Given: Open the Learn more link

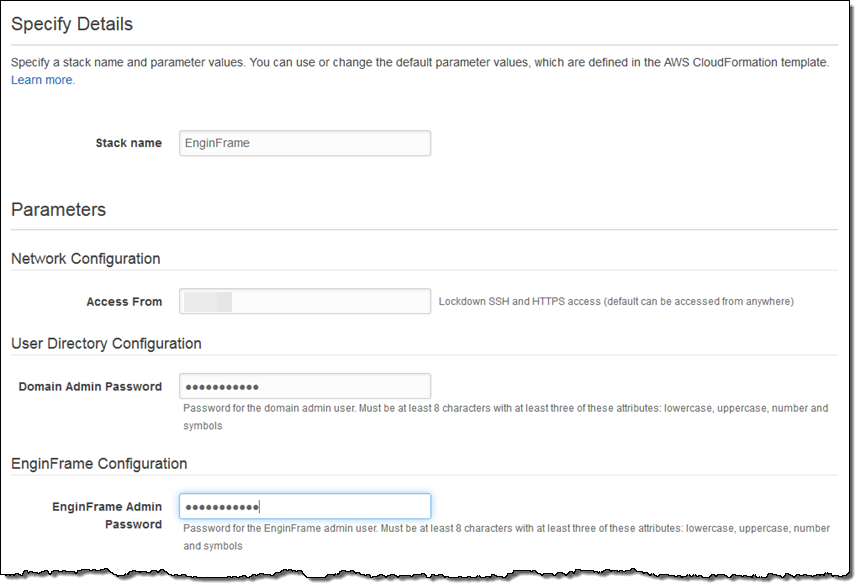Looking at the screenshot, I should (42, 80).
